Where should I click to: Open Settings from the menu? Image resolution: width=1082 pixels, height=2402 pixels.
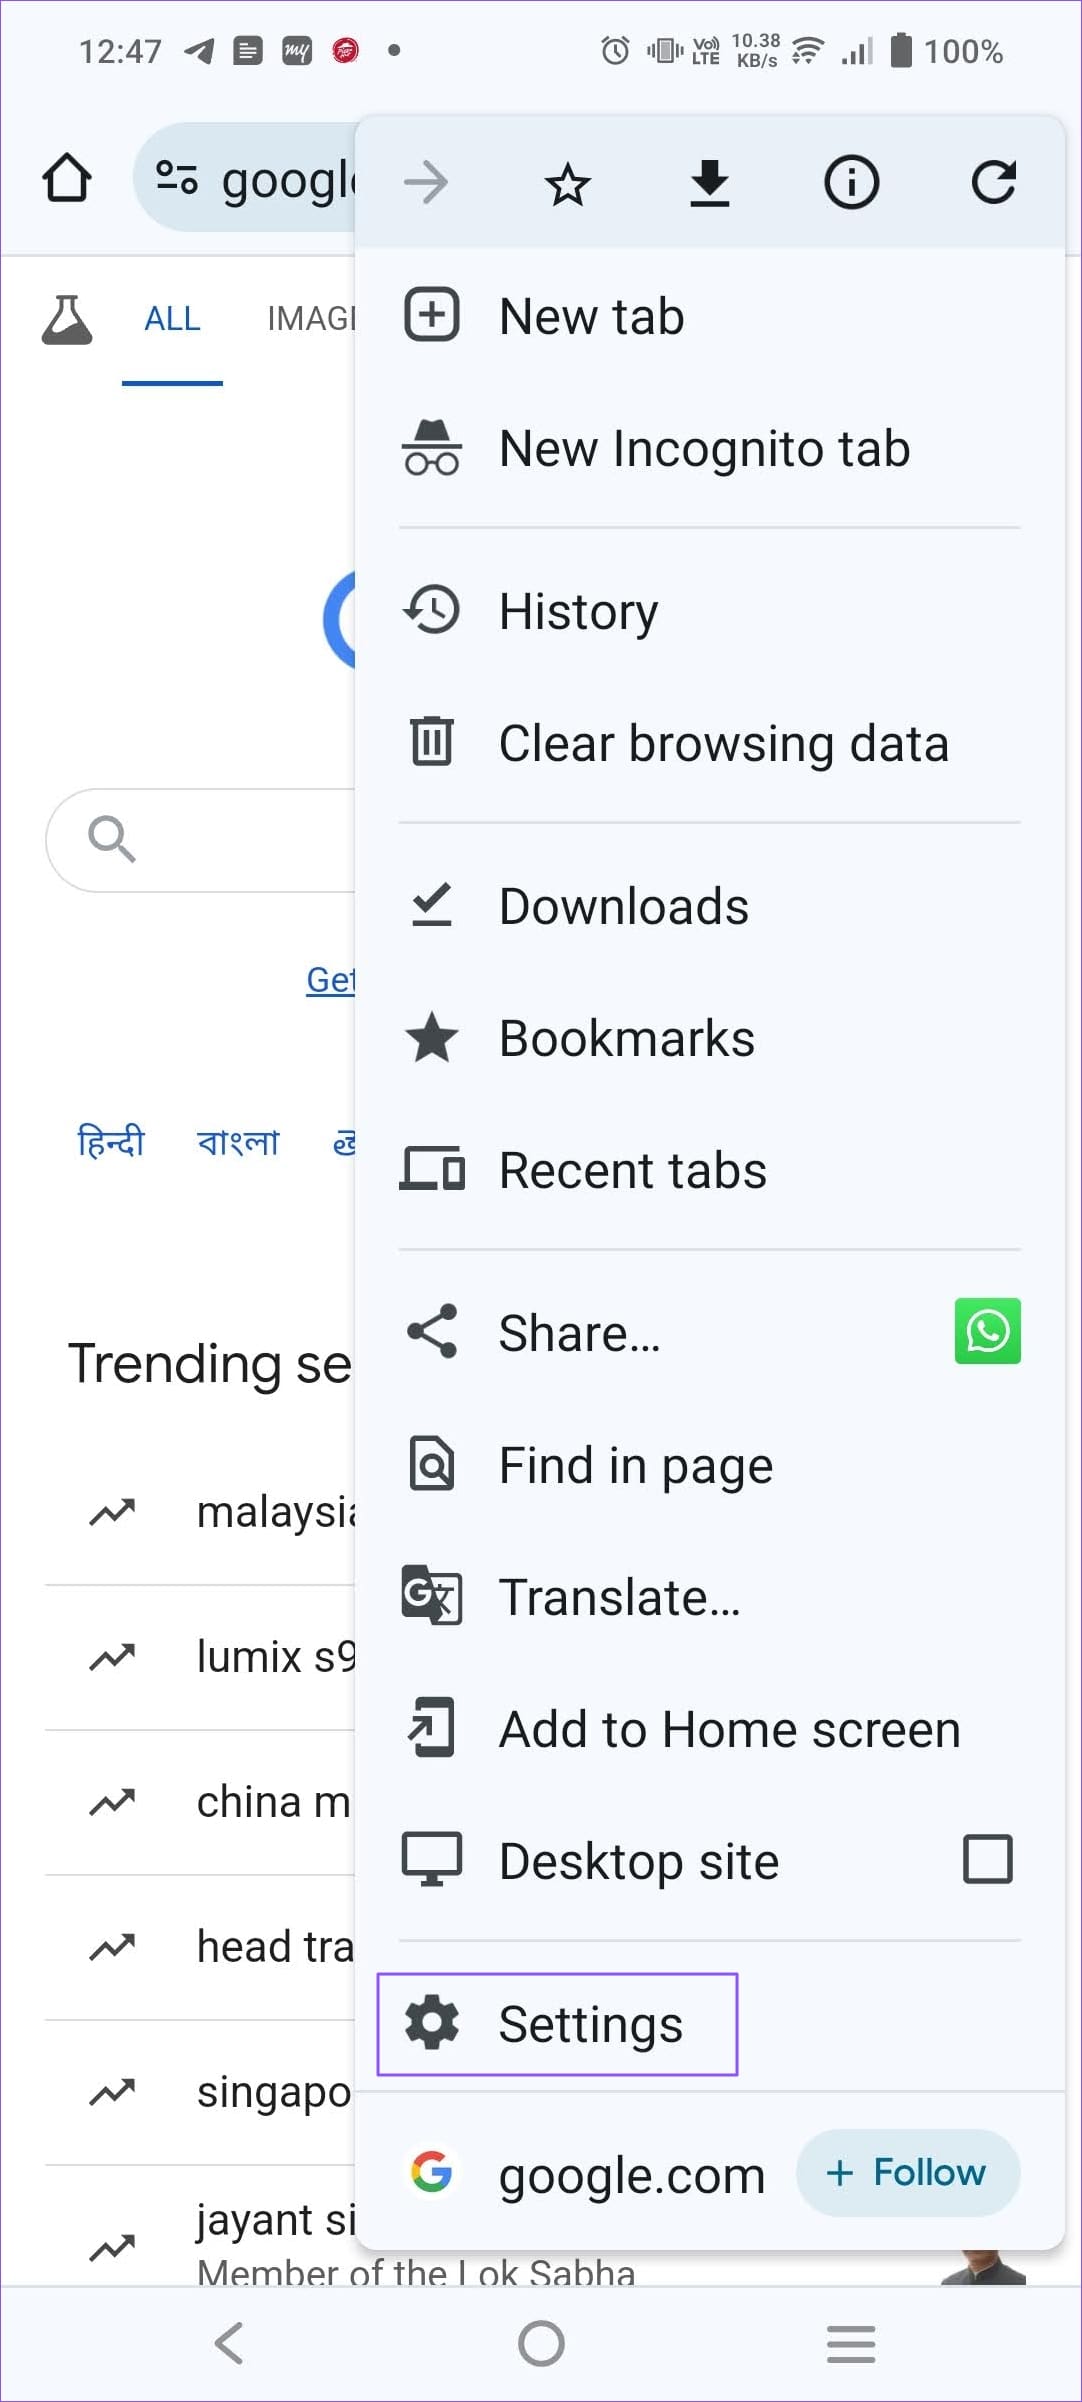click(590, 2023)
